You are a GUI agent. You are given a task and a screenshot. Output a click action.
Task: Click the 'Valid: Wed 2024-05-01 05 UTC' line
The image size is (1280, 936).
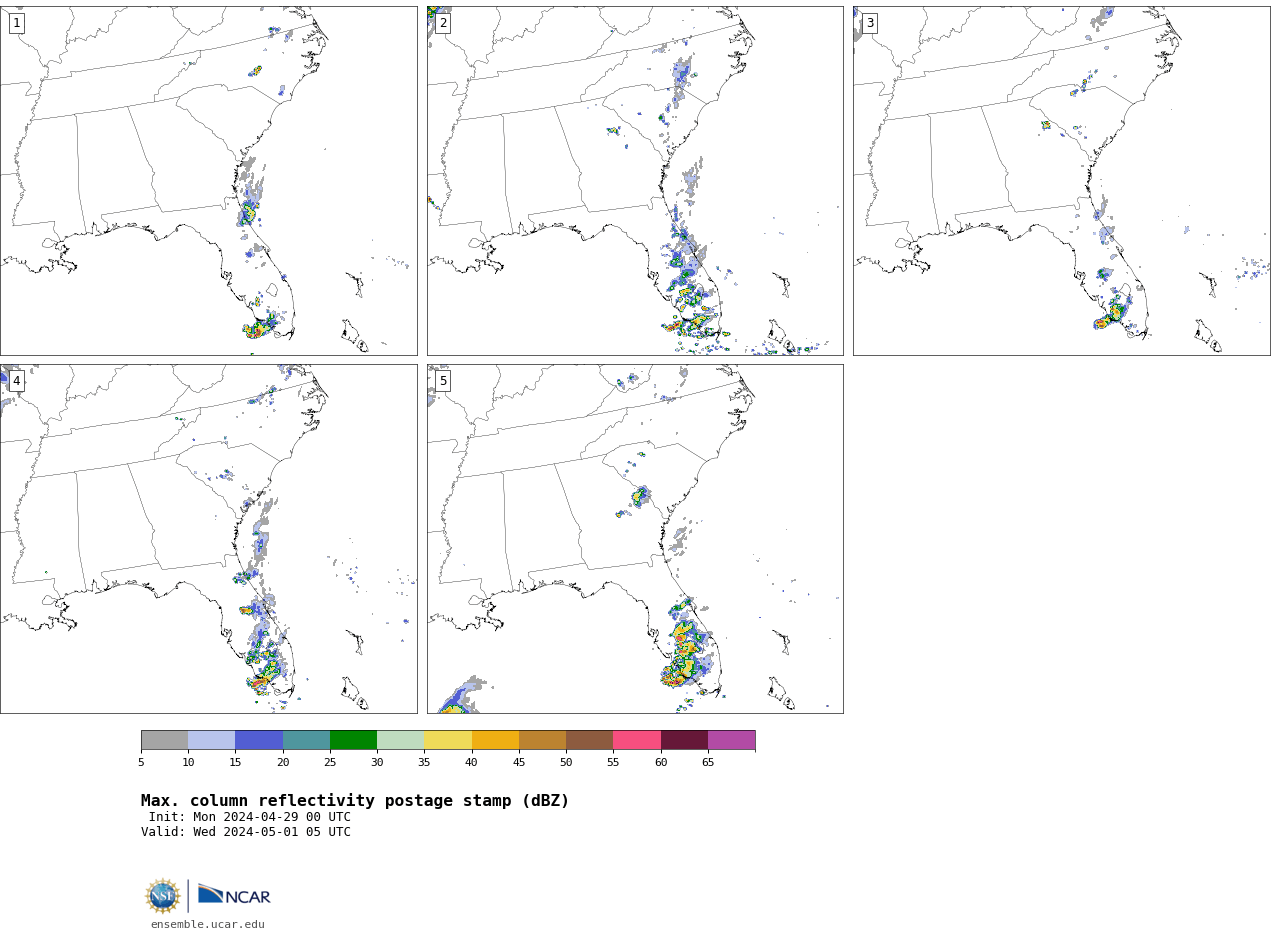click(x=246, y=832)
